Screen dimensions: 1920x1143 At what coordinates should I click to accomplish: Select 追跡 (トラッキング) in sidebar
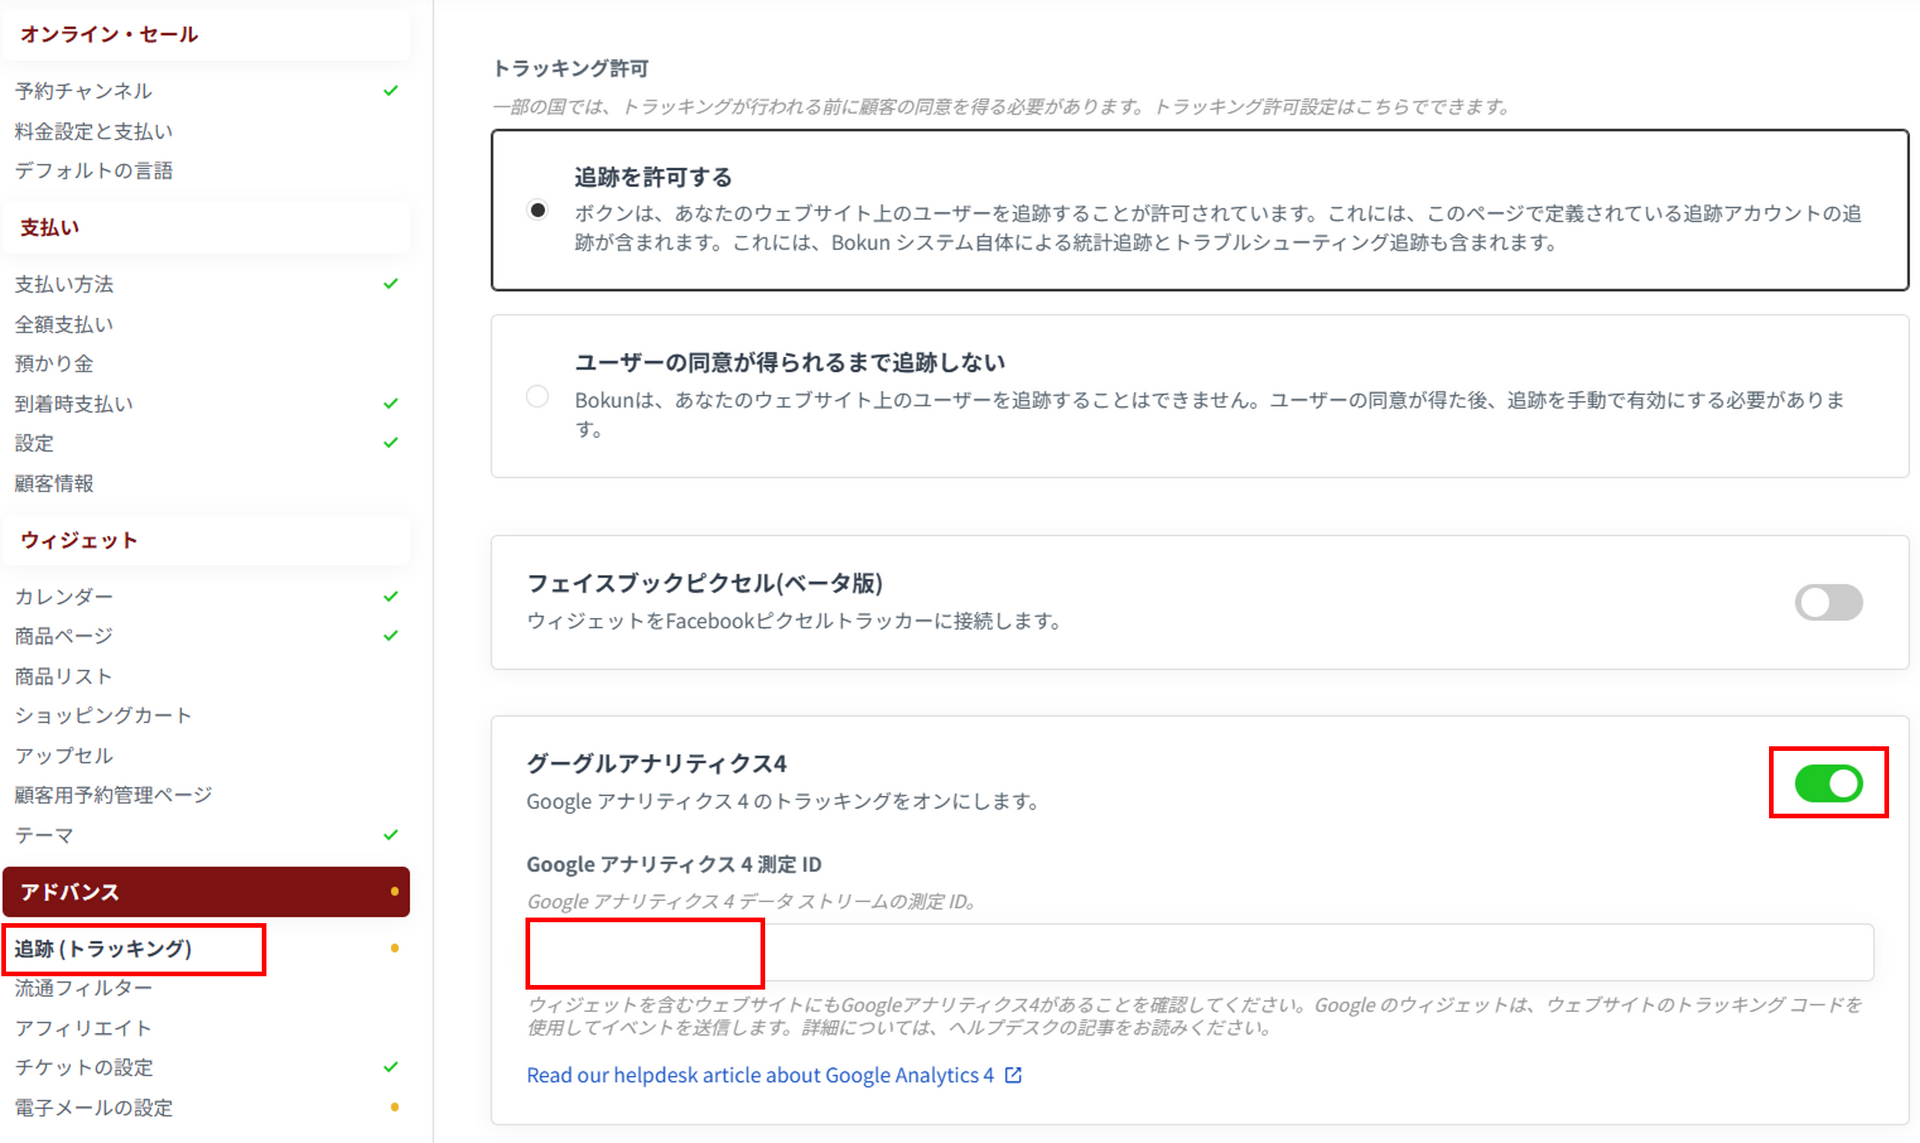pos(103,948)
